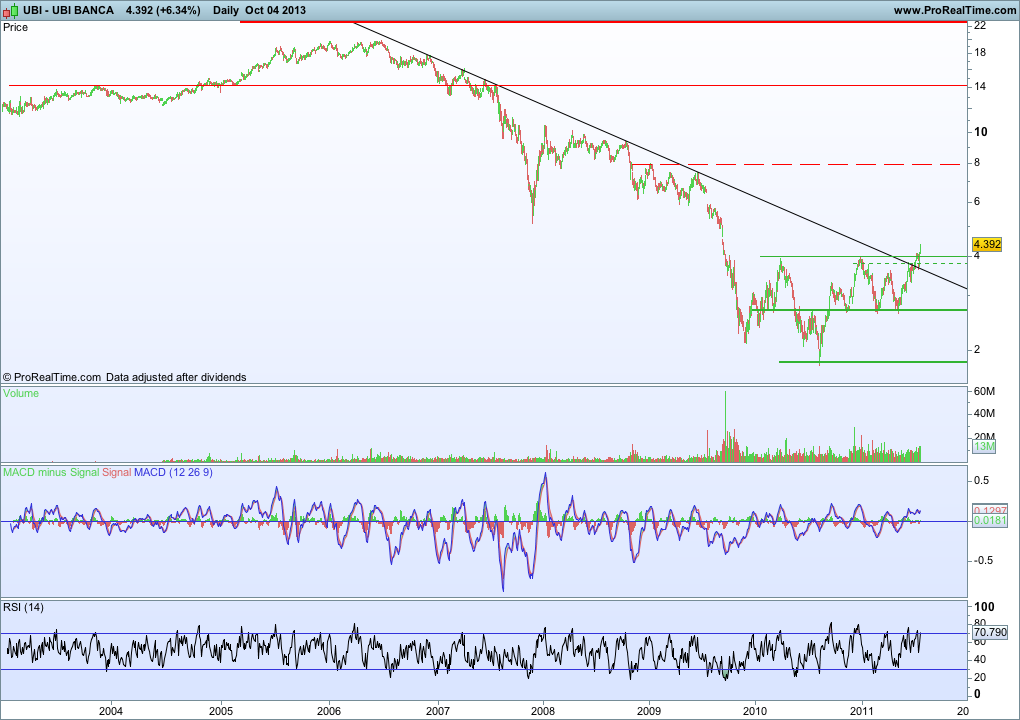Click the '(12 26 9)' MACD parameters
1020x720 pixels.
[x=191, y=472]
